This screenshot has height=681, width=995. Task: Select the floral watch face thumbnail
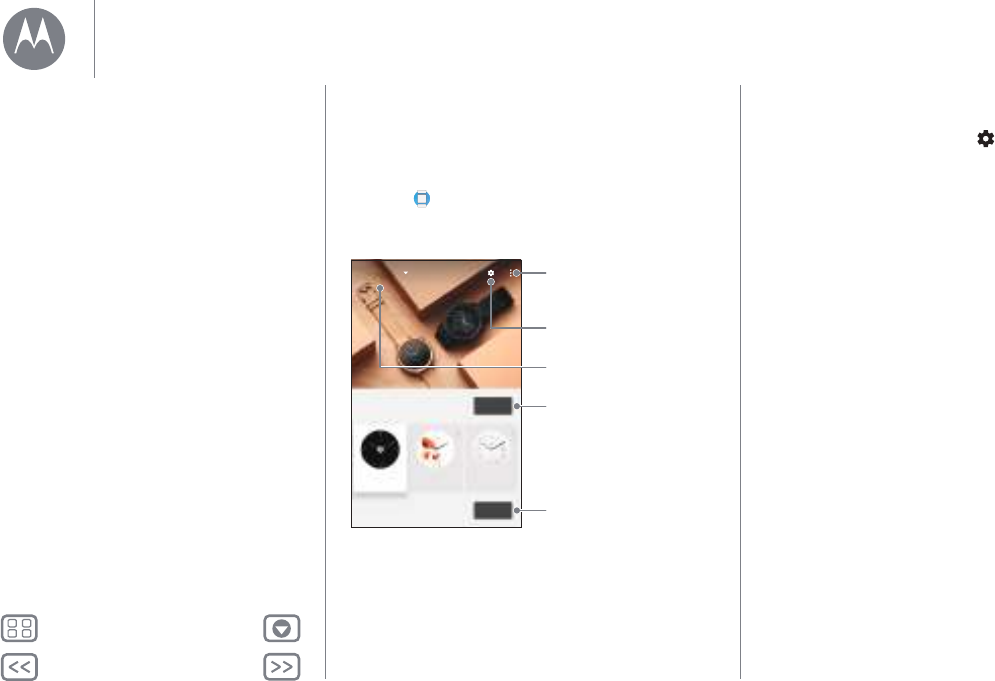click(435, 449)
